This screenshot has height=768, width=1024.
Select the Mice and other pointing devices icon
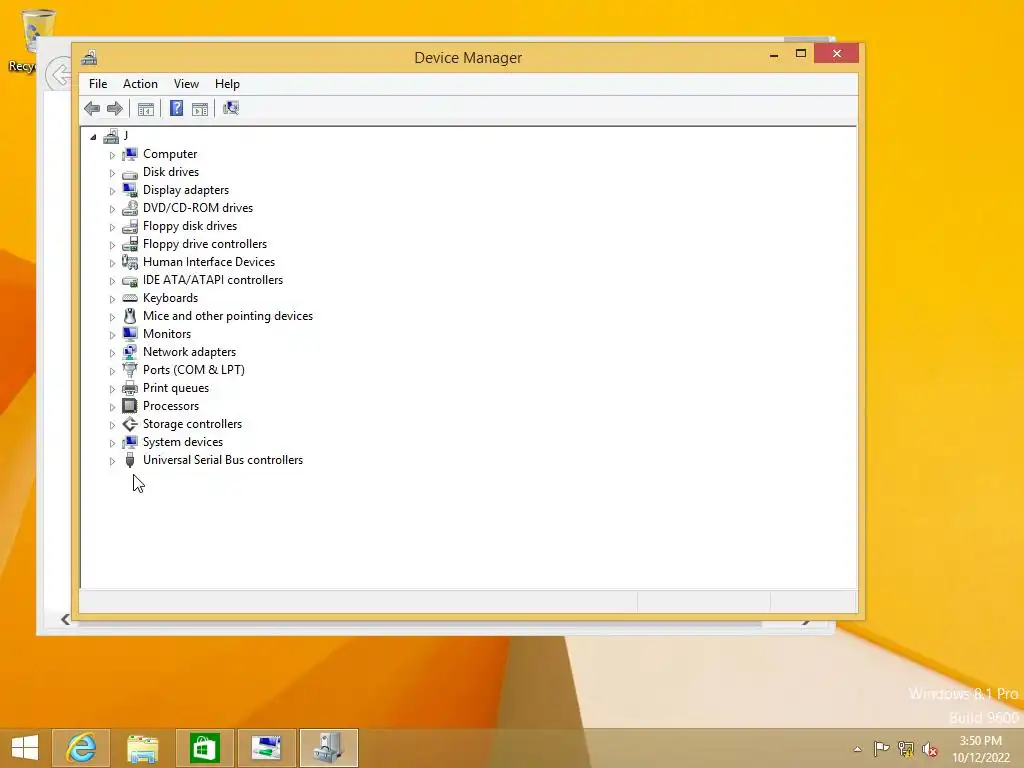pyautogui.click(x=130, y=316)
